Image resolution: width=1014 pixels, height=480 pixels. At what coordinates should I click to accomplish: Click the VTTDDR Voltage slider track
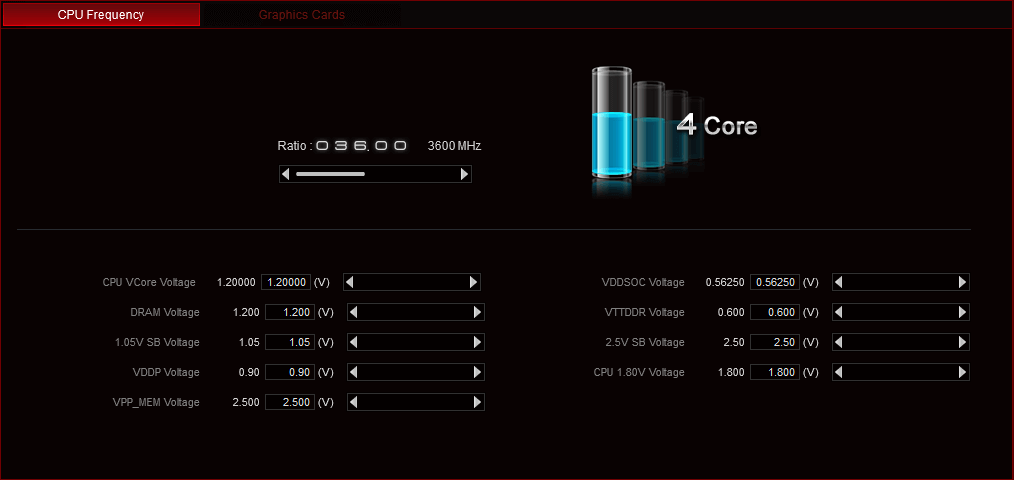(x=901, y=312)
